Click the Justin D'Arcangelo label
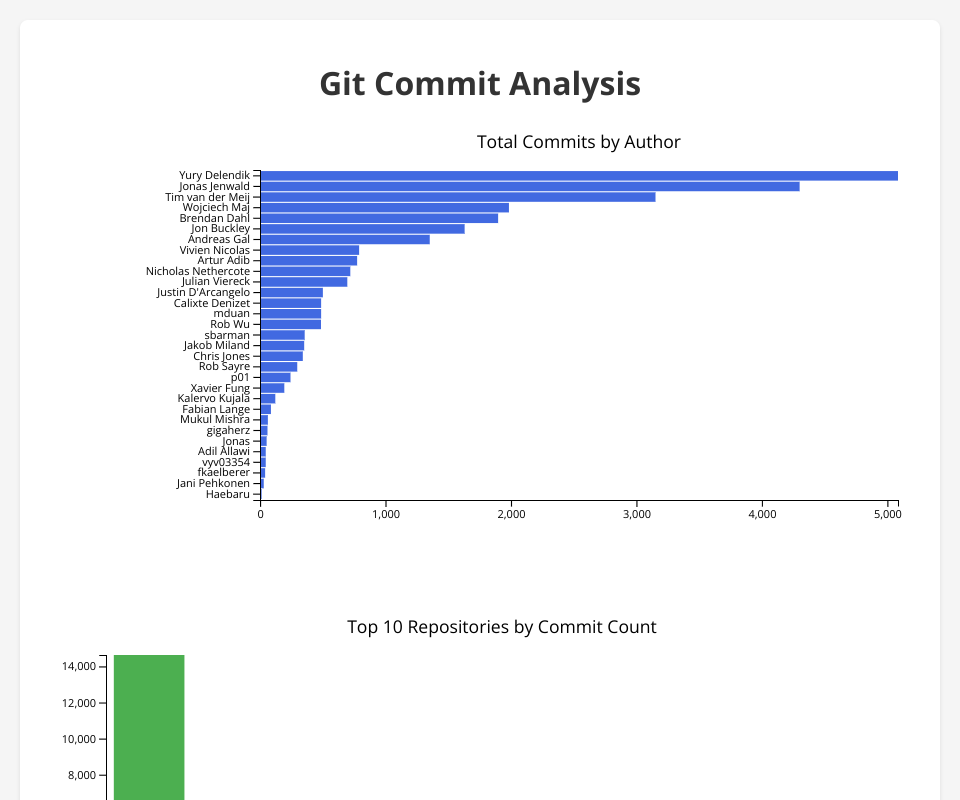The height and width of the screenshot is (800, 960). [203, 292]
